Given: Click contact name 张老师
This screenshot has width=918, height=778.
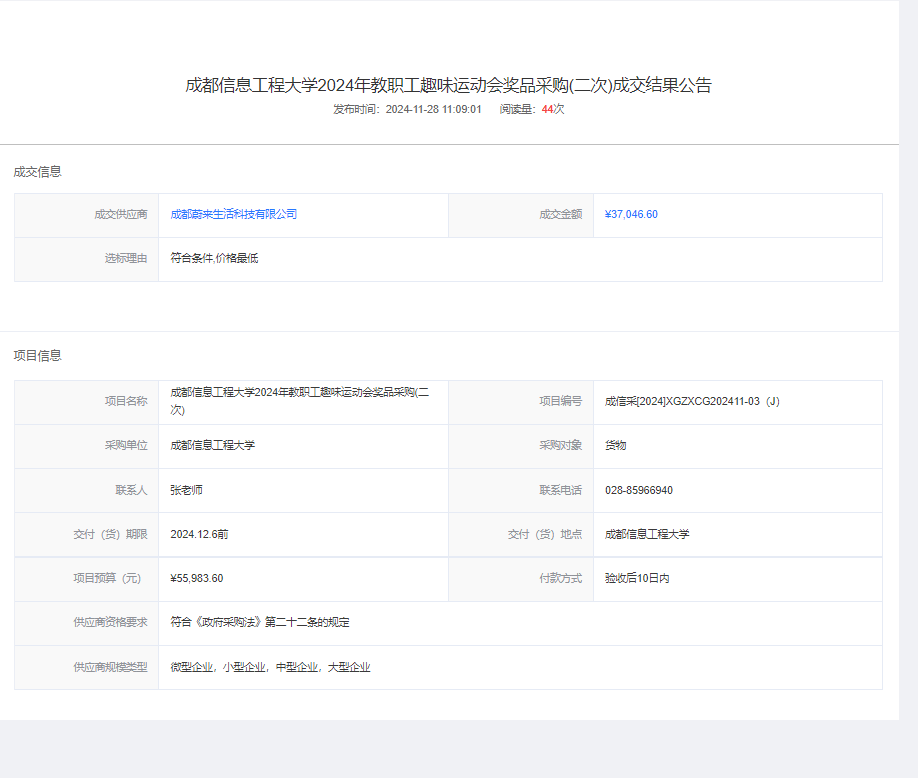Looking at the screenshot, I should pyautogui.click(x=186, y=490).
